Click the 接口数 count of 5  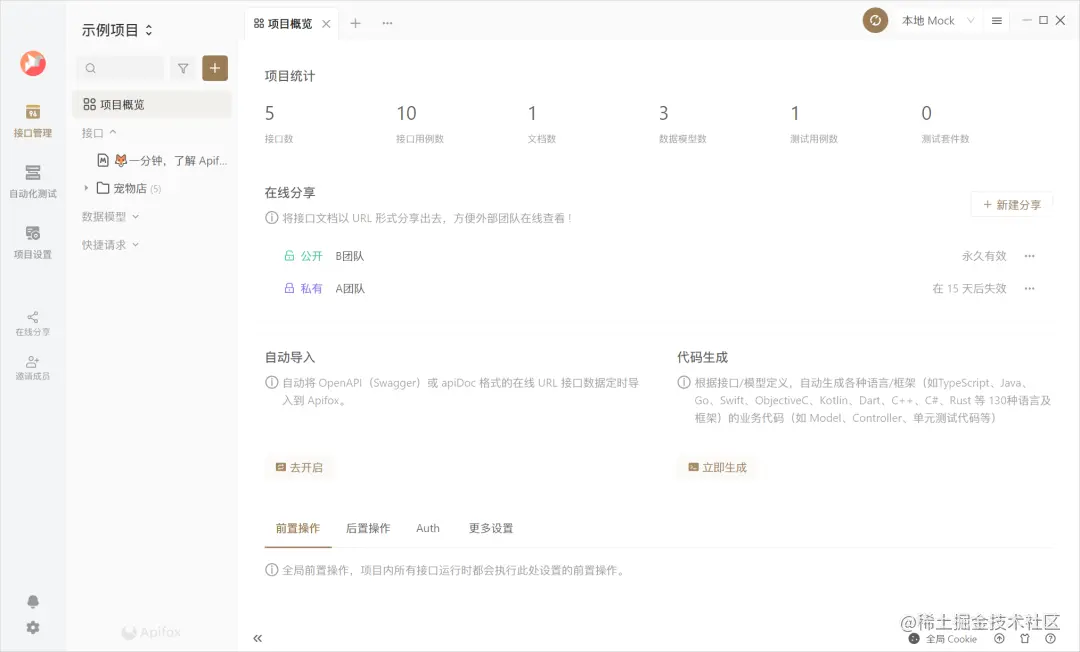(x=269, y=113)
